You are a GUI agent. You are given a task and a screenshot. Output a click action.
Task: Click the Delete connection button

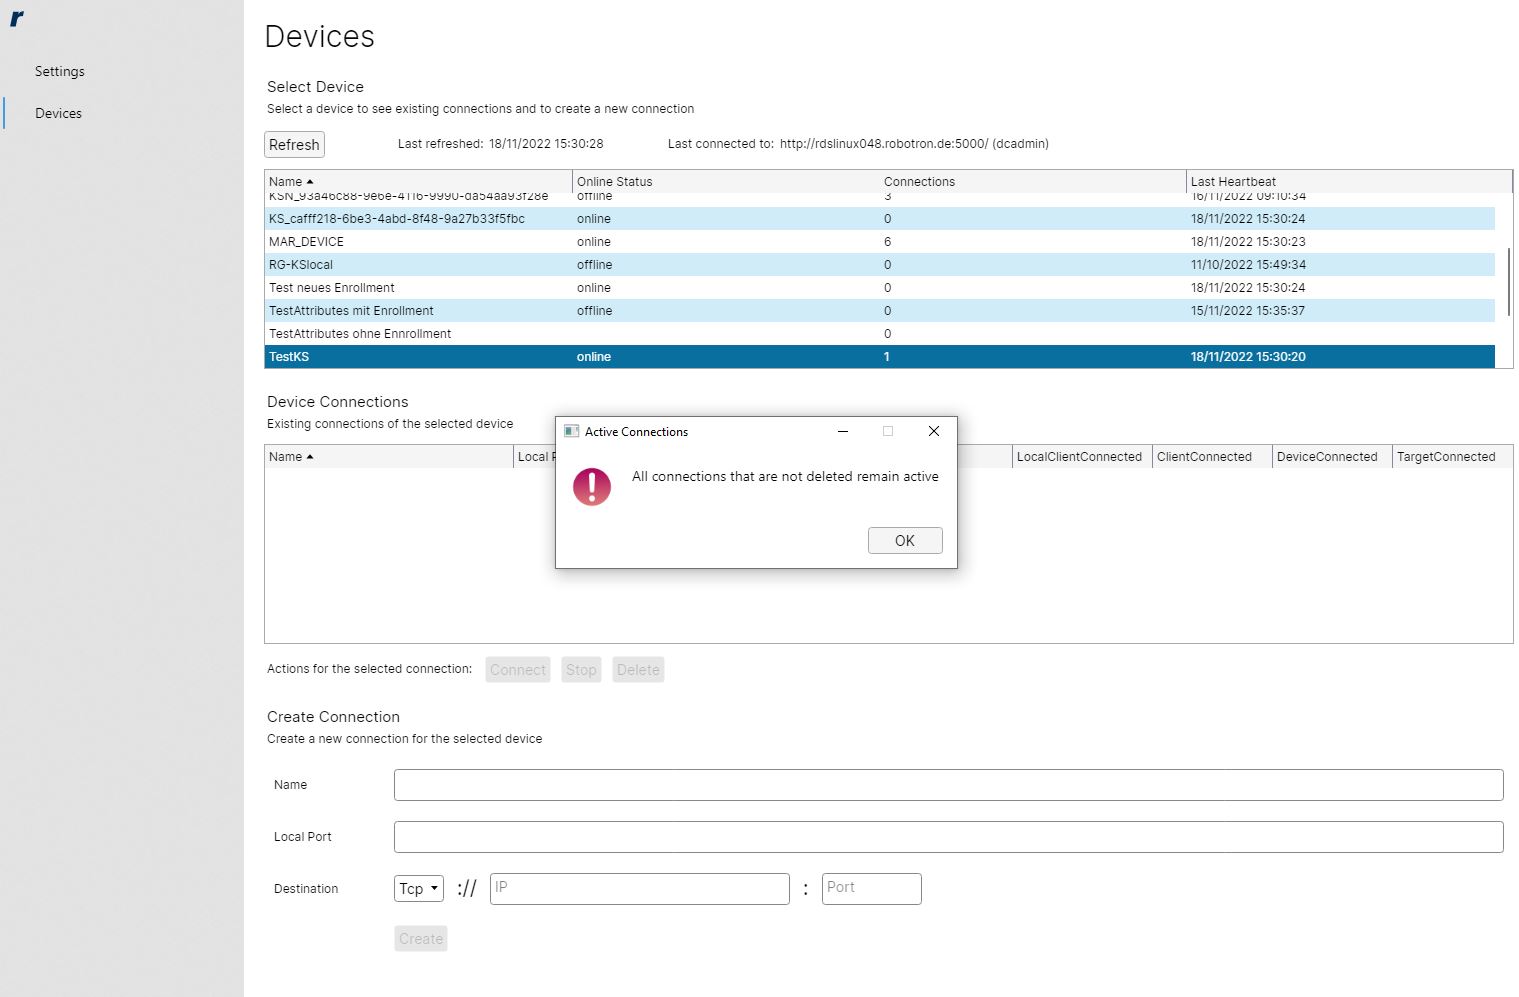pos(638,670)
